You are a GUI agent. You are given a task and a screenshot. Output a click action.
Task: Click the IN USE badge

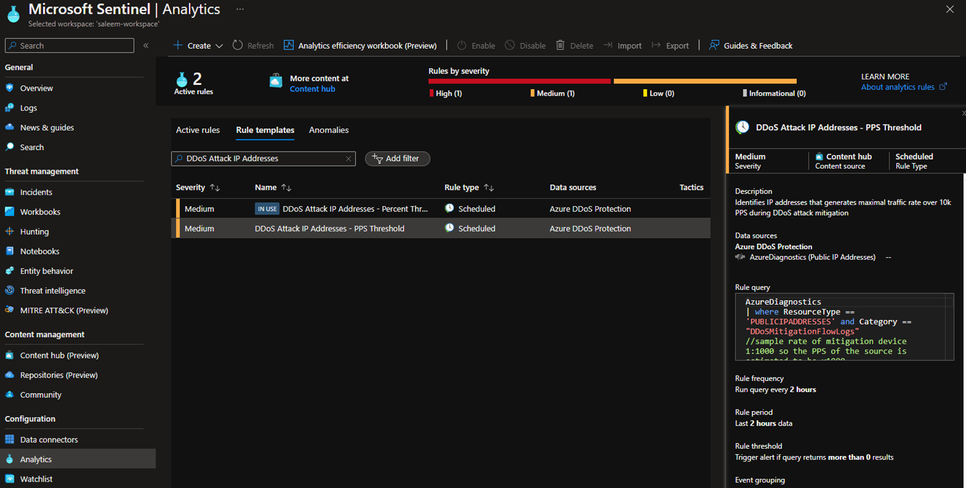coord(267,209)
